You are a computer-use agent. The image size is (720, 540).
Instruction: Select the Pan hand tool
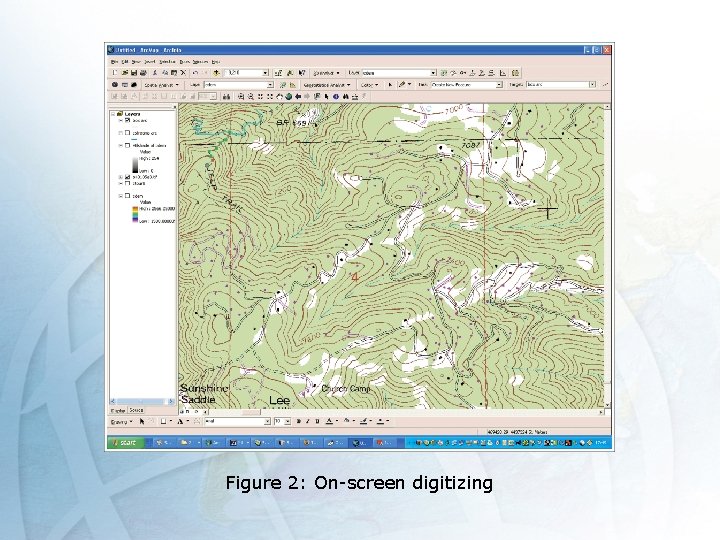pyautogui.click(x=279, y=96)
